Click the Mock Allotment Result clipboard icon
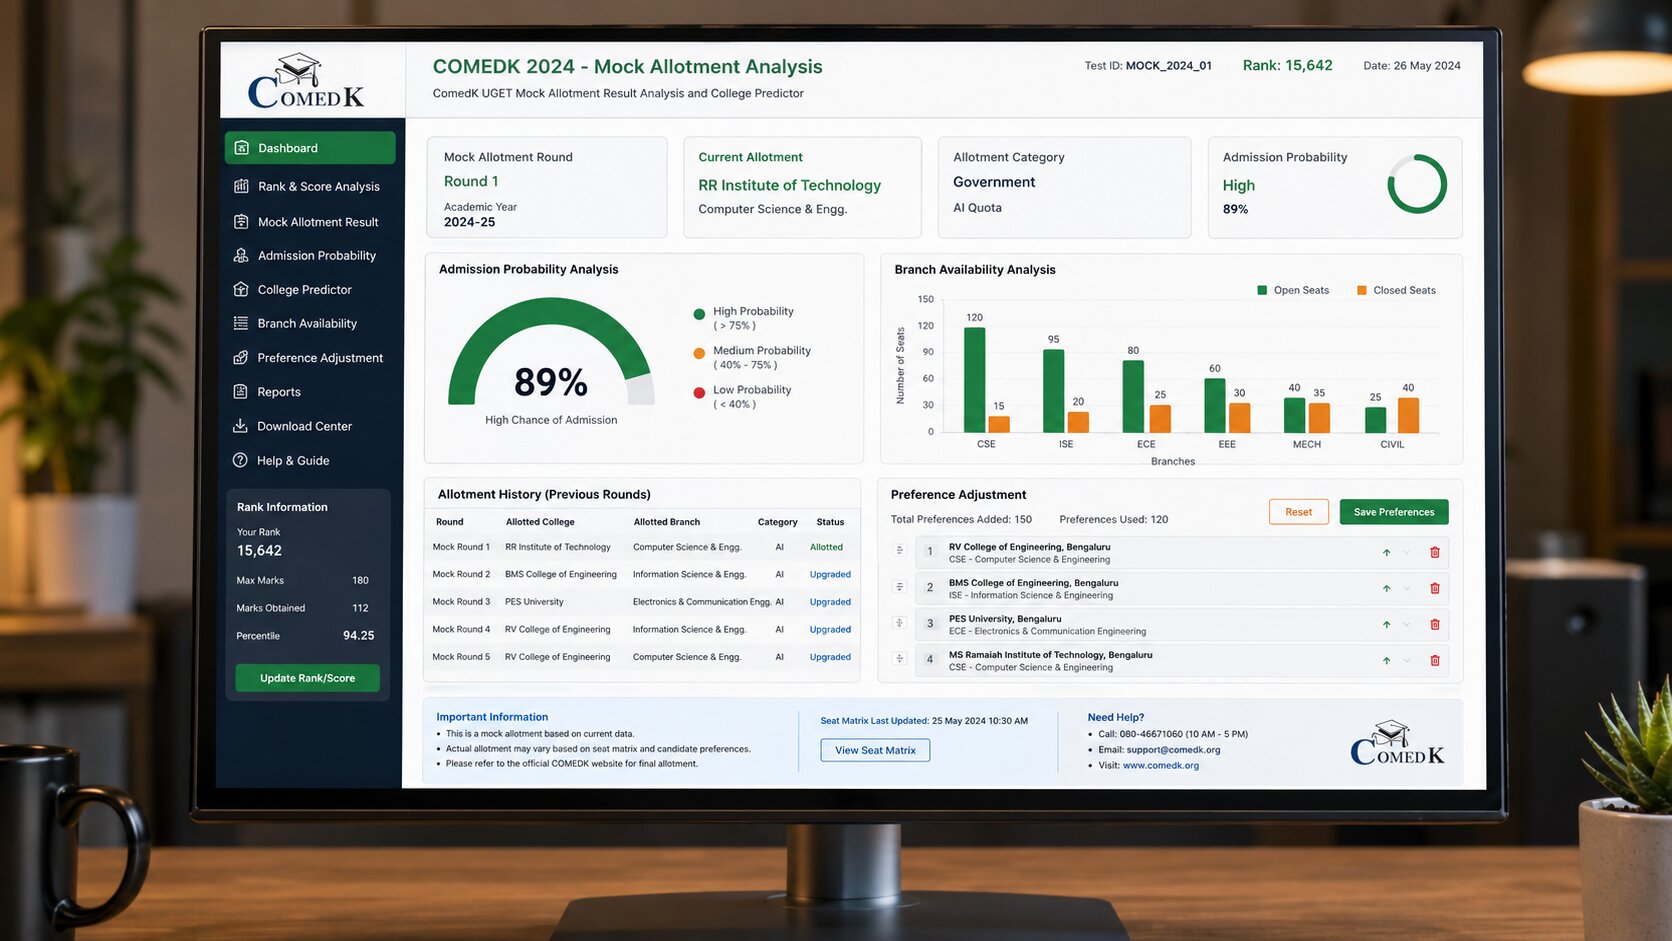 241,222
